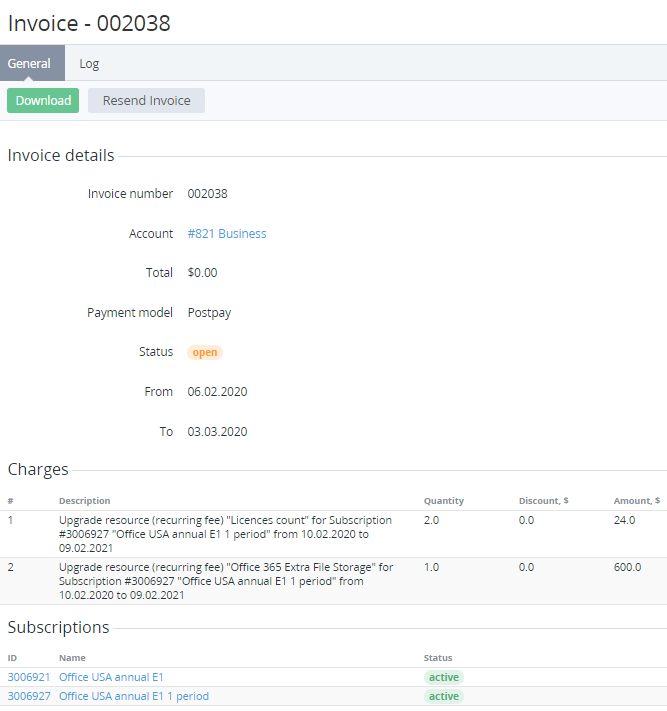Click active badge for subscription 3006927

tap(443, 696)
